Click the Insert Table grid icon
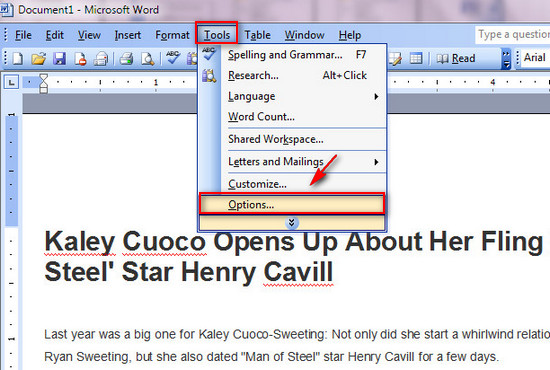 416,58
